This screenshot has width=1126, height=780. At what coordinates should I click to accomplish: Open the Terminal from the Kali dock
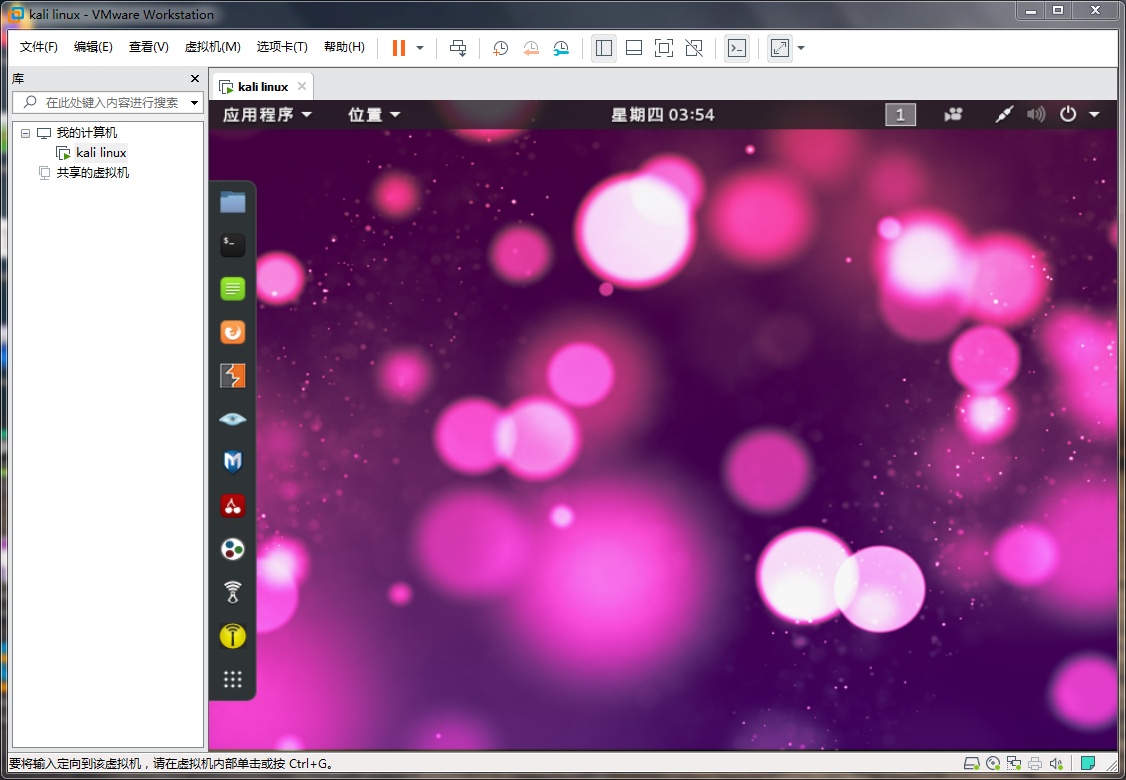[x=232, y=245]
